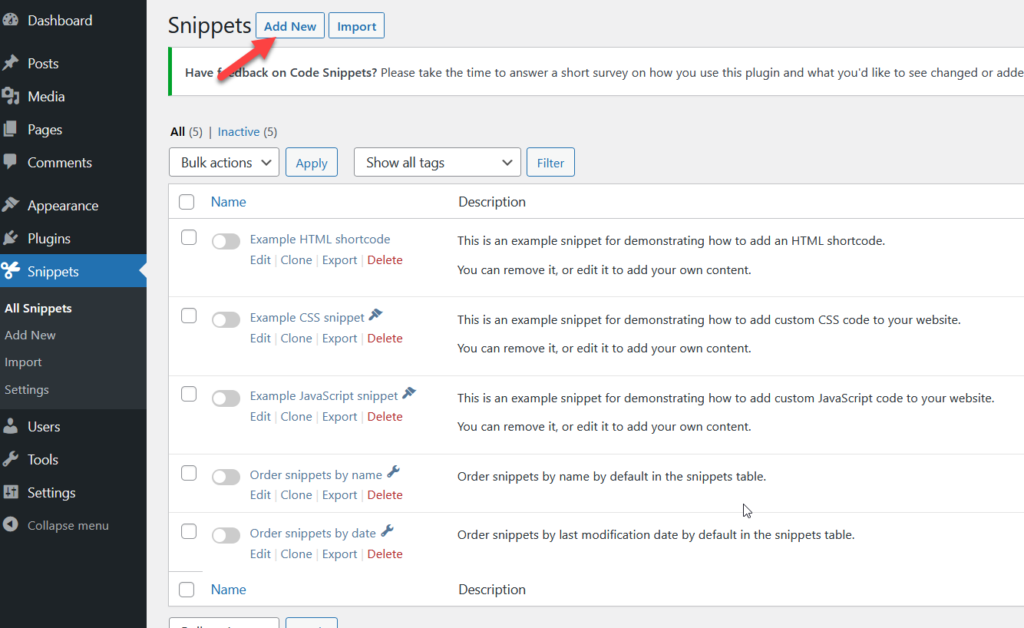
Task: Click the Comments speech bubble icon
Action: coord(10,162)
